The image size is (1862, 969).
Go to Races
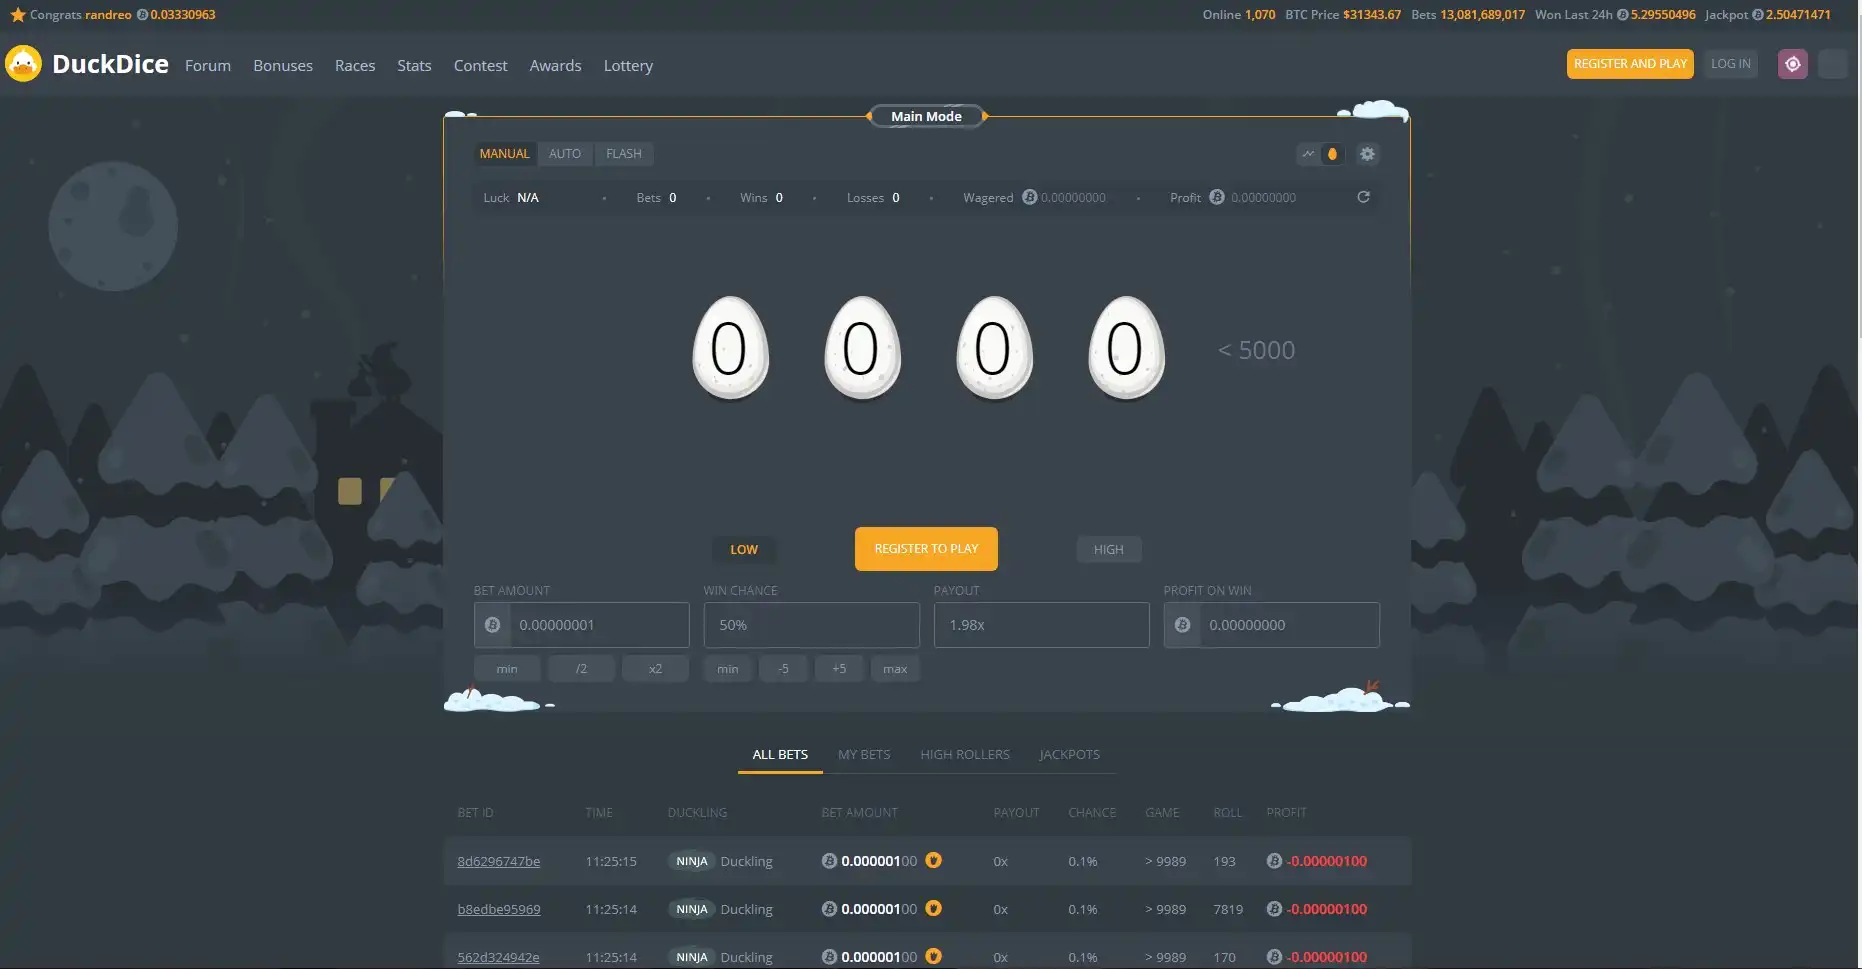355,66
